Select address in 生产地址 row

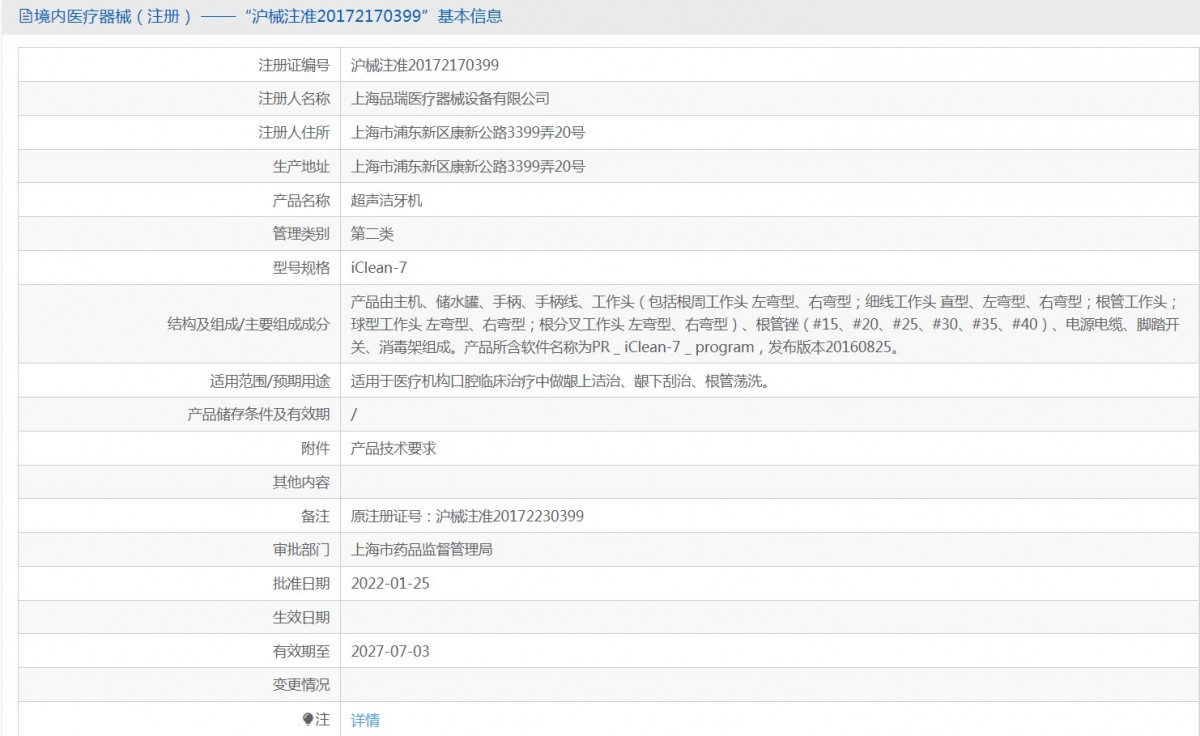(468, 167)
